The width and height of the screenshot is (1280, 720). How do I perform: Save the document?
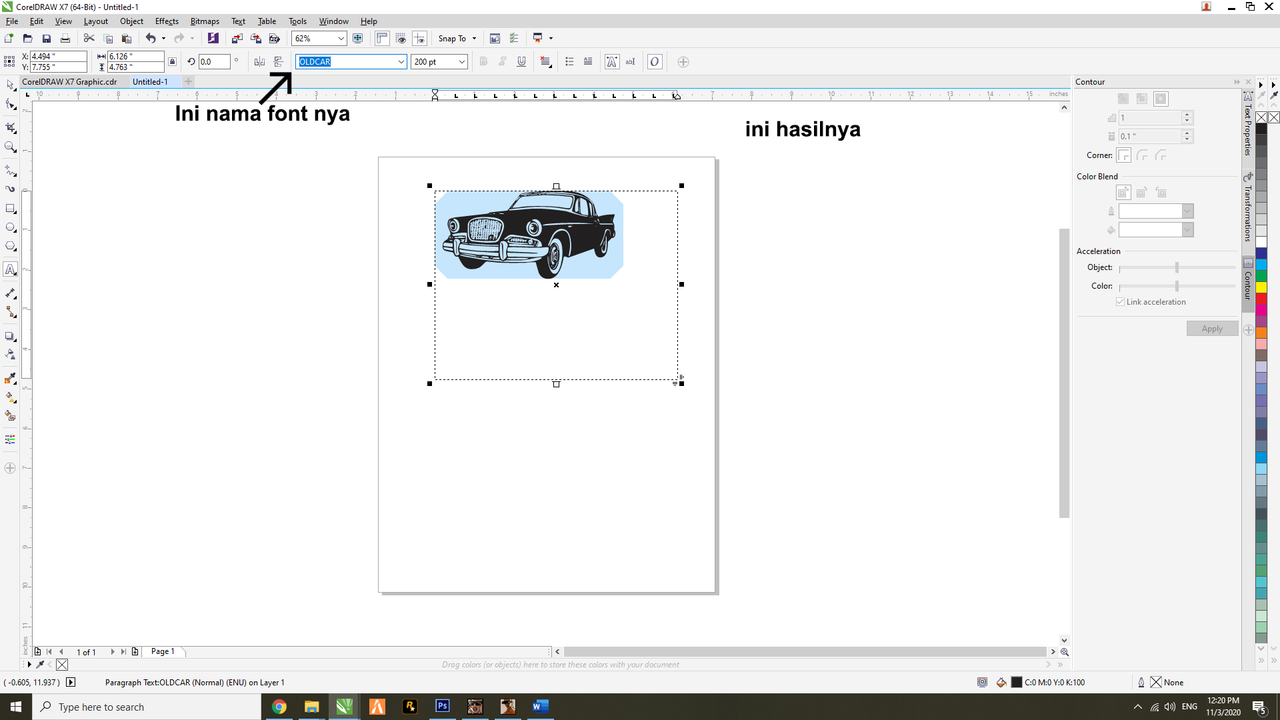tap(46, 38)
